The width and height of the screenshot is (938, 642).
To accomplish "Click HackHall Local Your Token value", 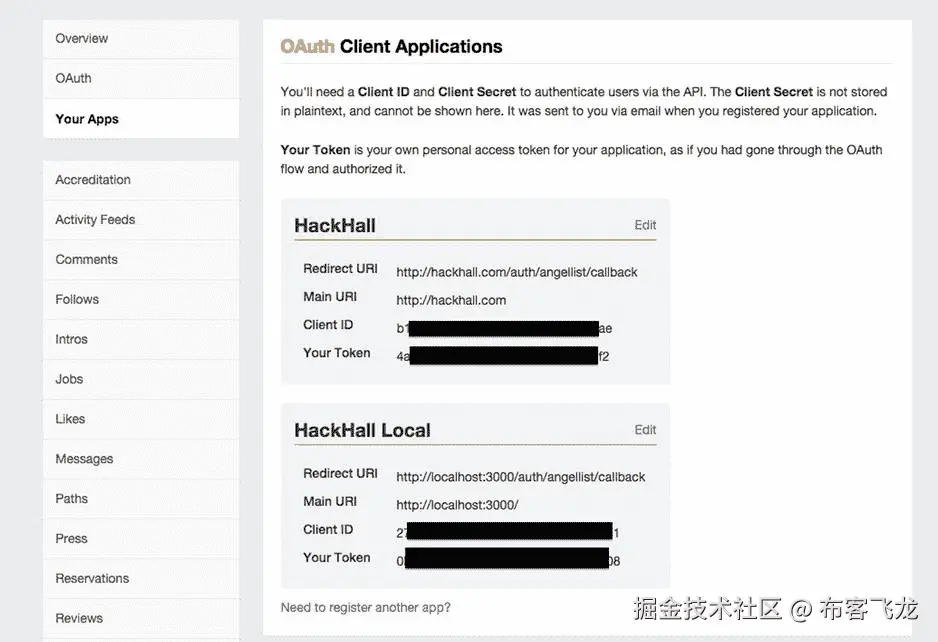I will [508, 559].
